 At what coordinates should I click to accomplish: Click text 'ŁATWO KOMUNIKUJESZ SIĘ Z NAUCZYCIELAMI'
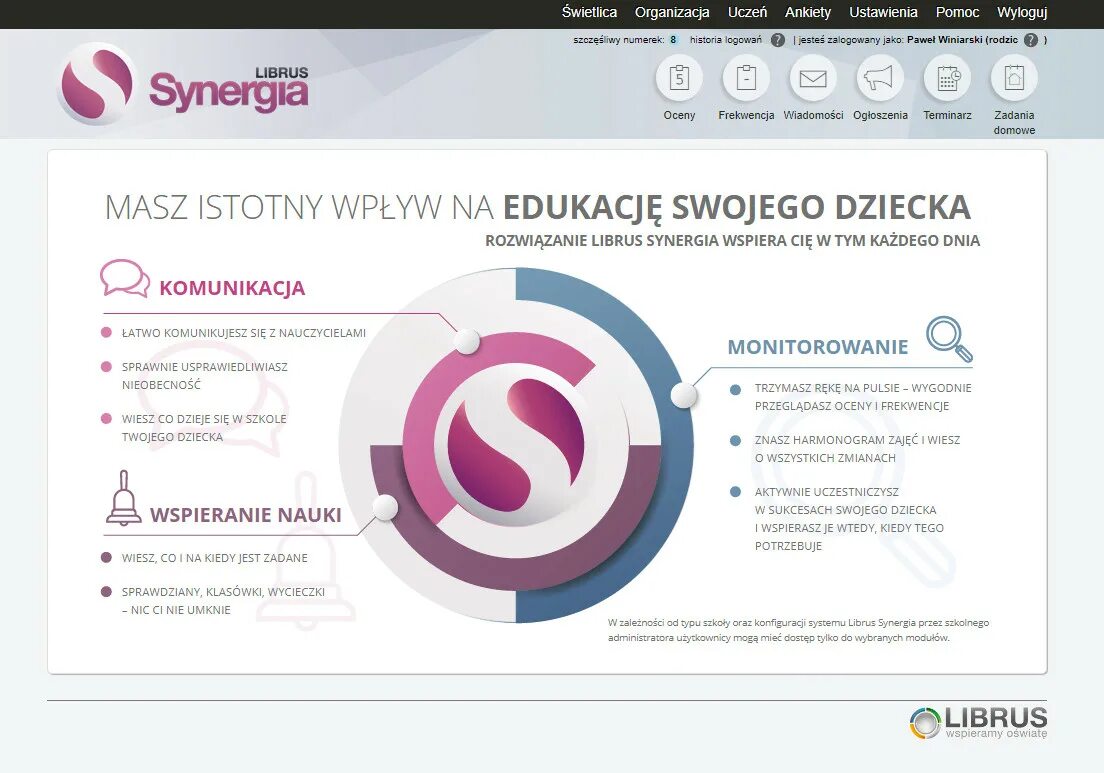[x=244, y=333]
